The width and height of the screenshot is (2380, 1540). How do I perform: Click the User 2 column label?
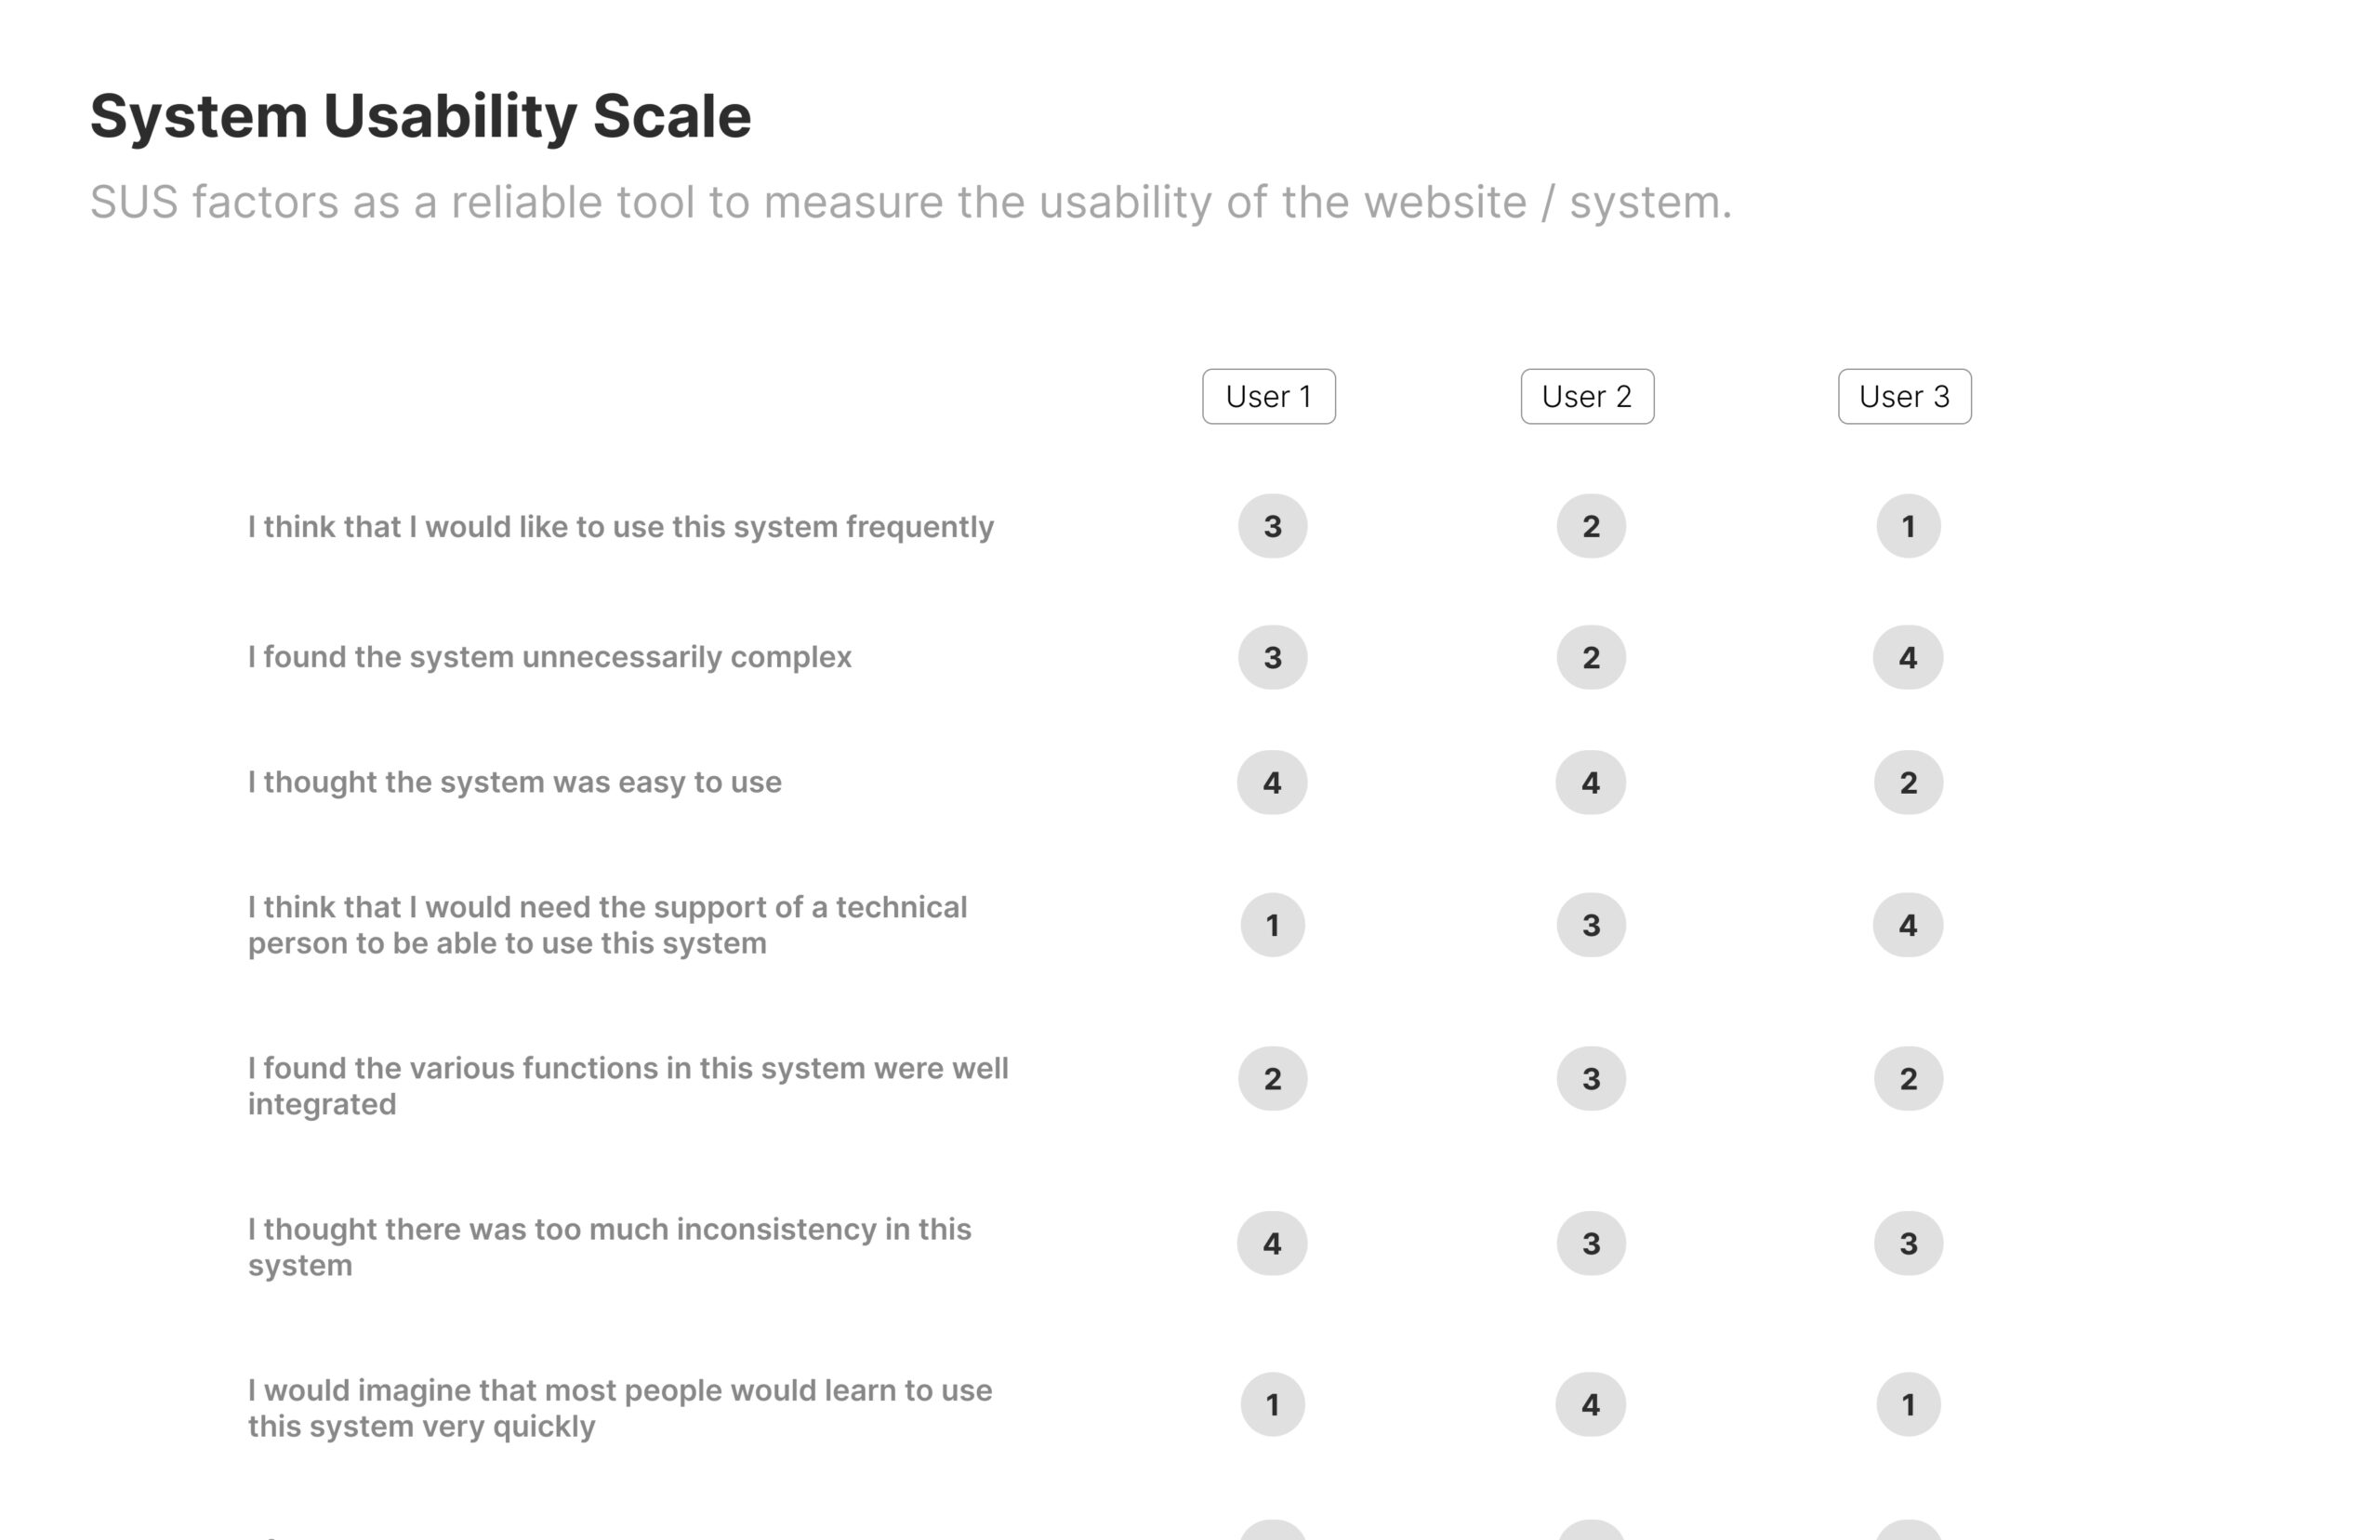click(x=1587, y=397)
